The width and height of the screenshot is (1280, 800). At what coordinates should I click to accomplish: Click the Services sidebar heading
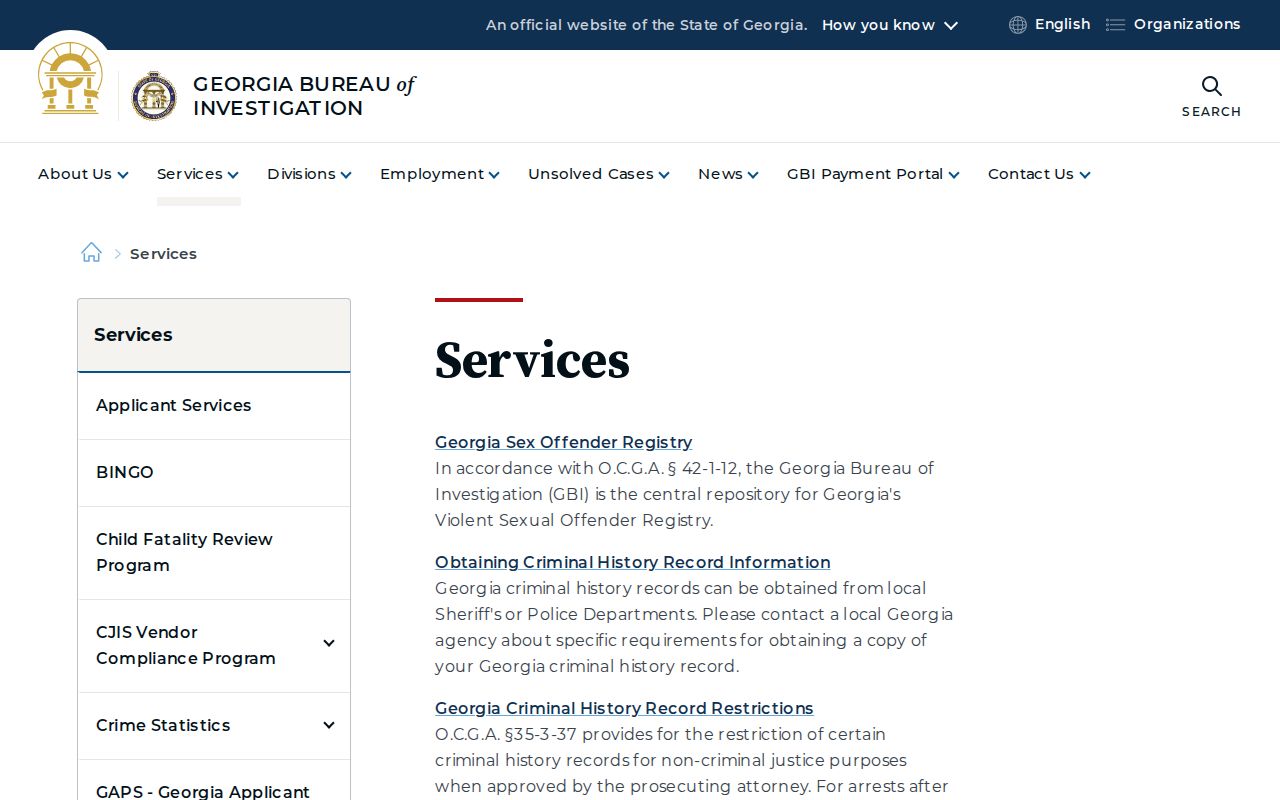133,335
